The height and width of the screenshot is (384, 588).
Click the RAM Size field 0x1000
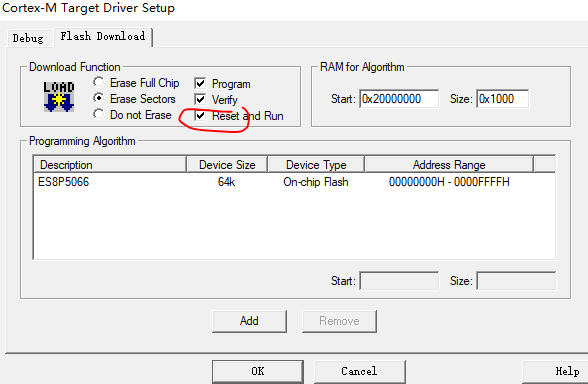click(x=502, y=99)
